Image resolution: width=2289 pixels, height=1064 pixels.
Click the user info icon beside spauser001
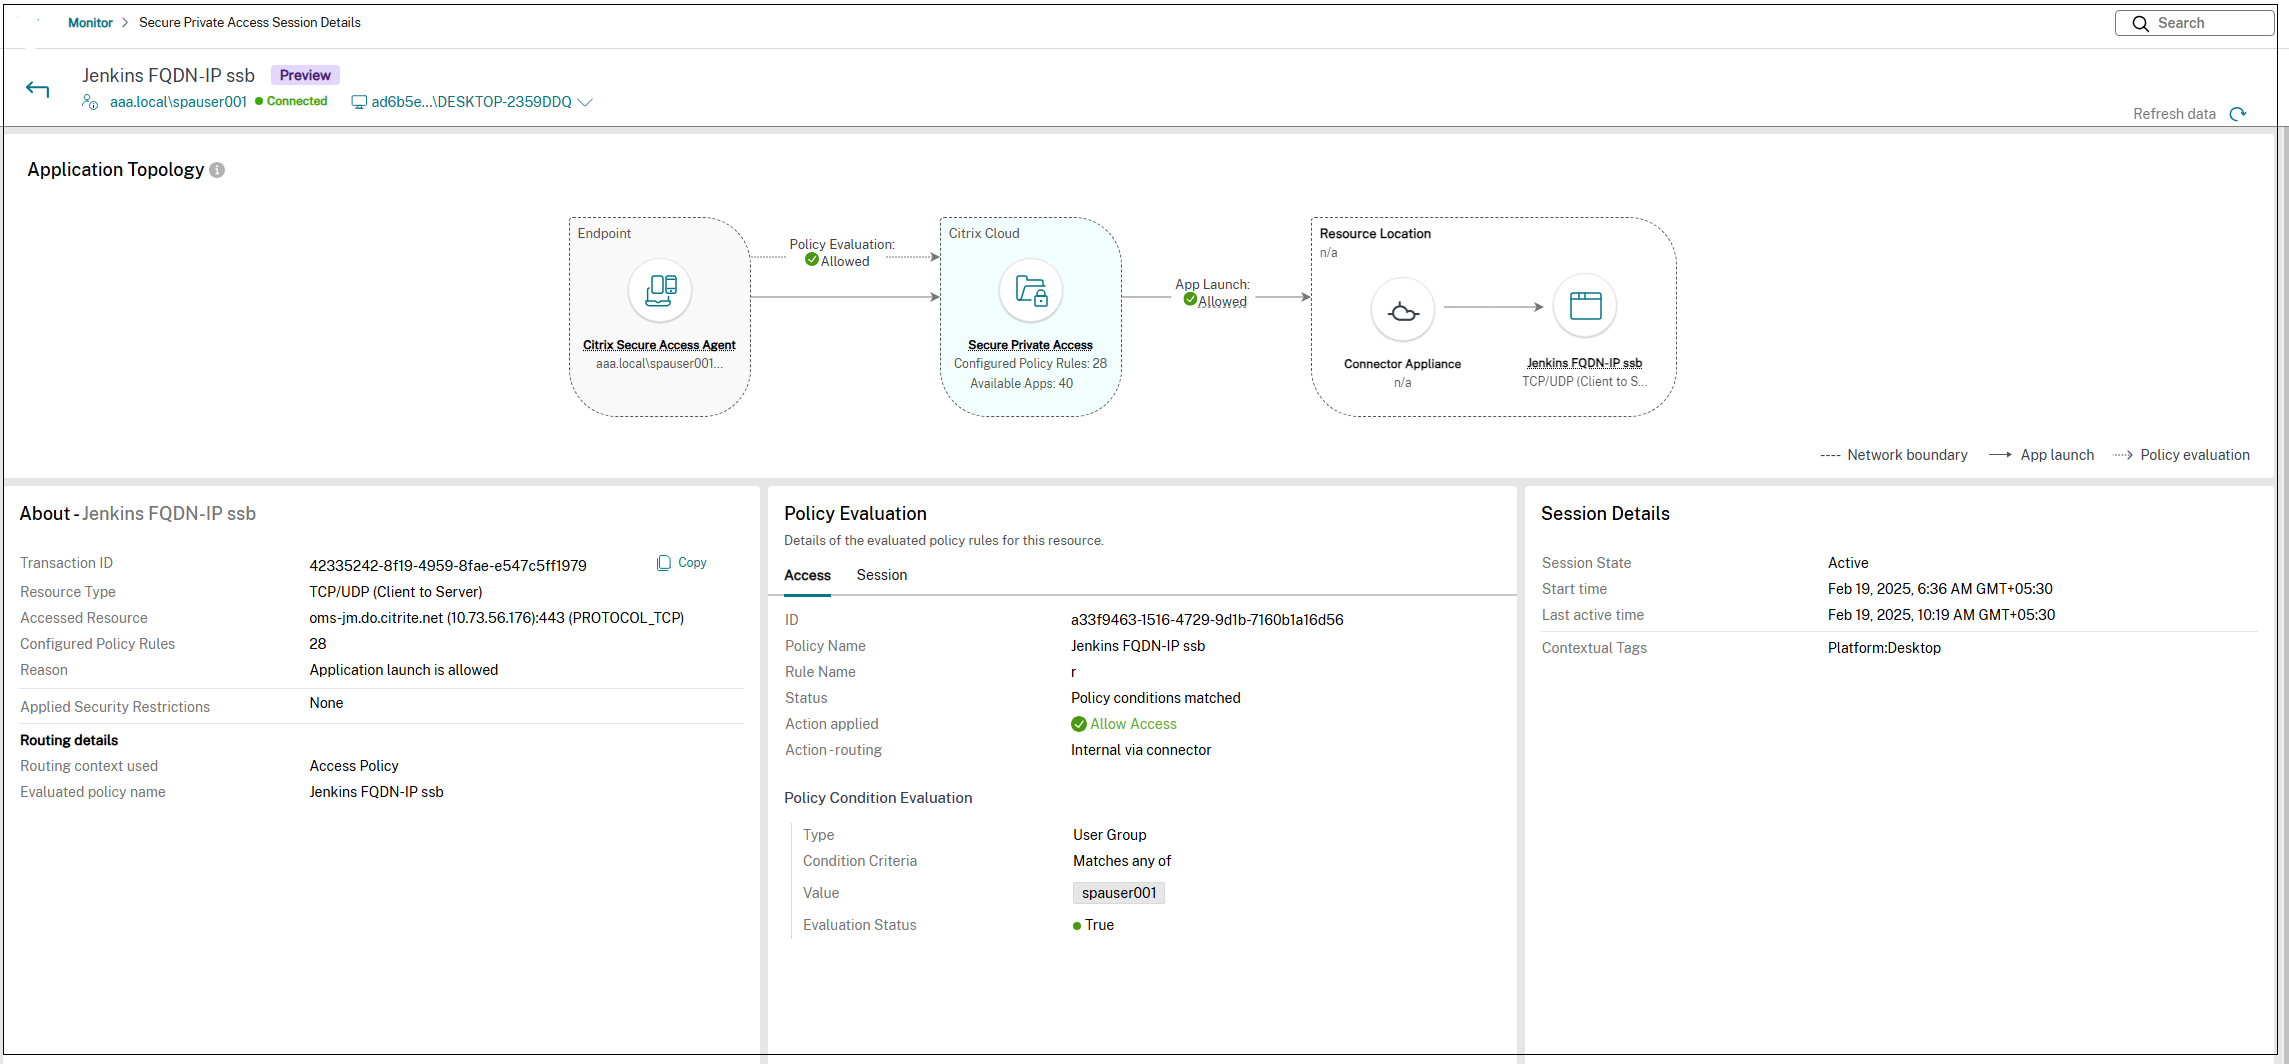(89, 102)
